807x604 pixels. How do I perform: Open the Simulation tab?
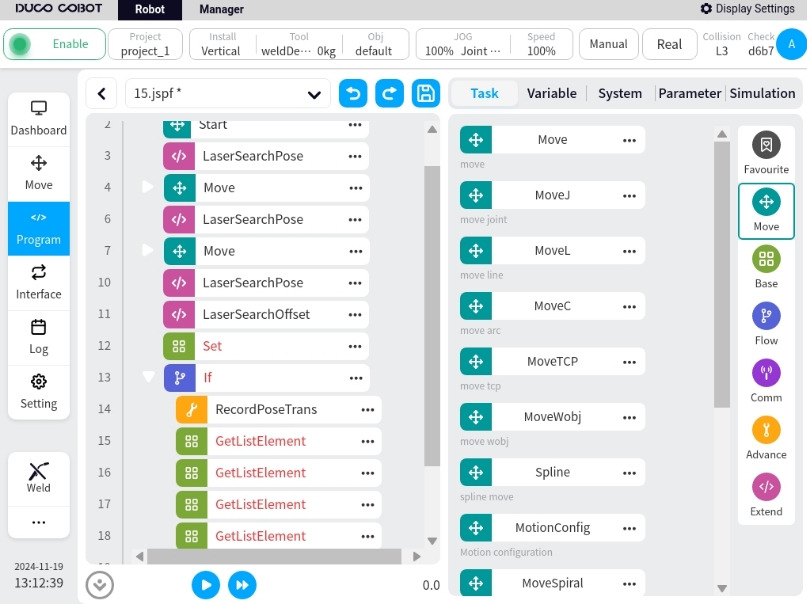[762, 93]
